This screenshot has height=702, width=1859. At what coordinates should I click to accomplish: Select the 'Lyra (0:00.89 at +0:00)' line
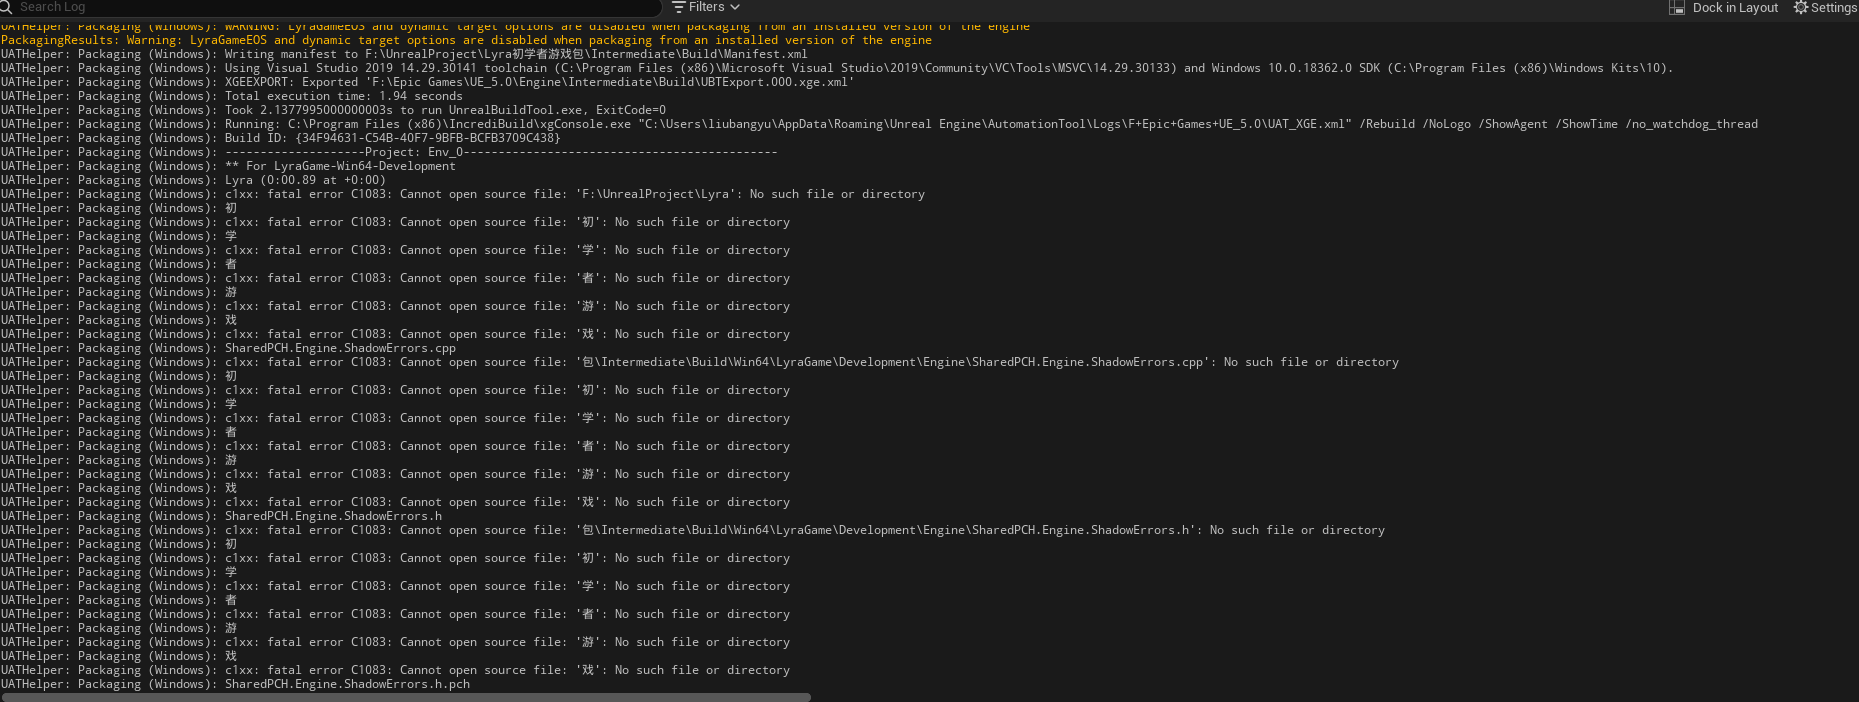[x=193, y=180]
